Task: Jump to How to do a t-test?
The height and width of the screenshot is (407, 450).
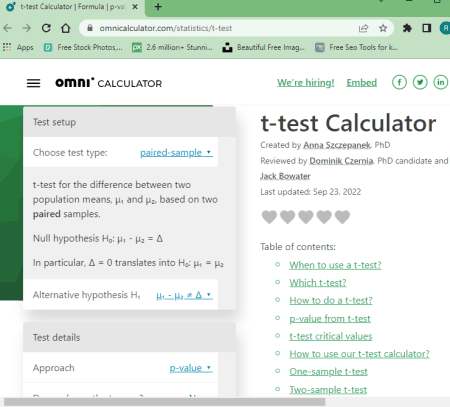Action: pyautogui.click(x=331, y=300)
